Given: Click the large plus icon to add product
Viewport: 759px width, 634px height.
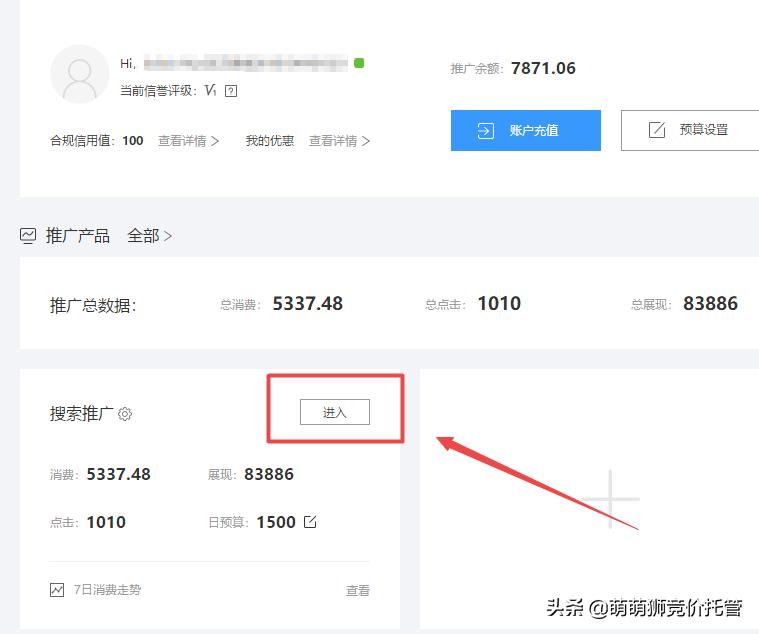Looking at the screenshot, I should point(609,499).
